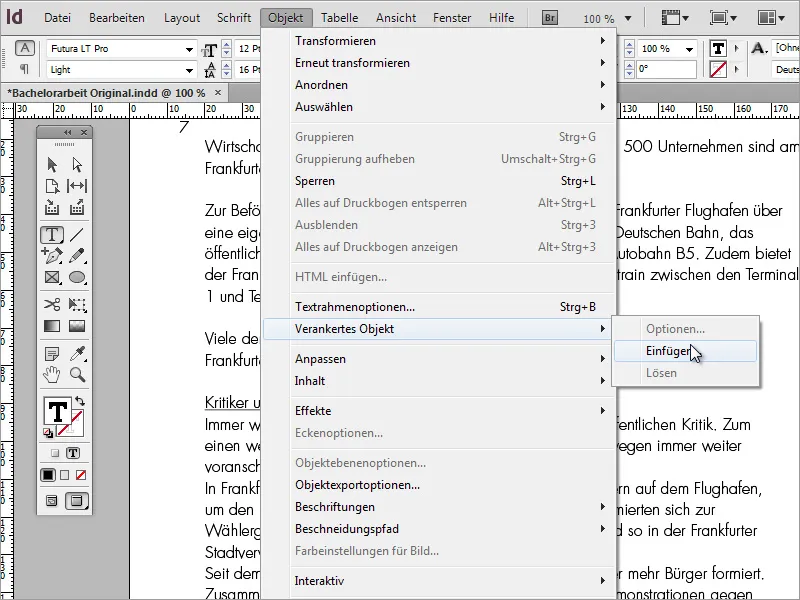Select the Hand tool
800x600 pixels.
pyautogui.click(x=52, y=375)
